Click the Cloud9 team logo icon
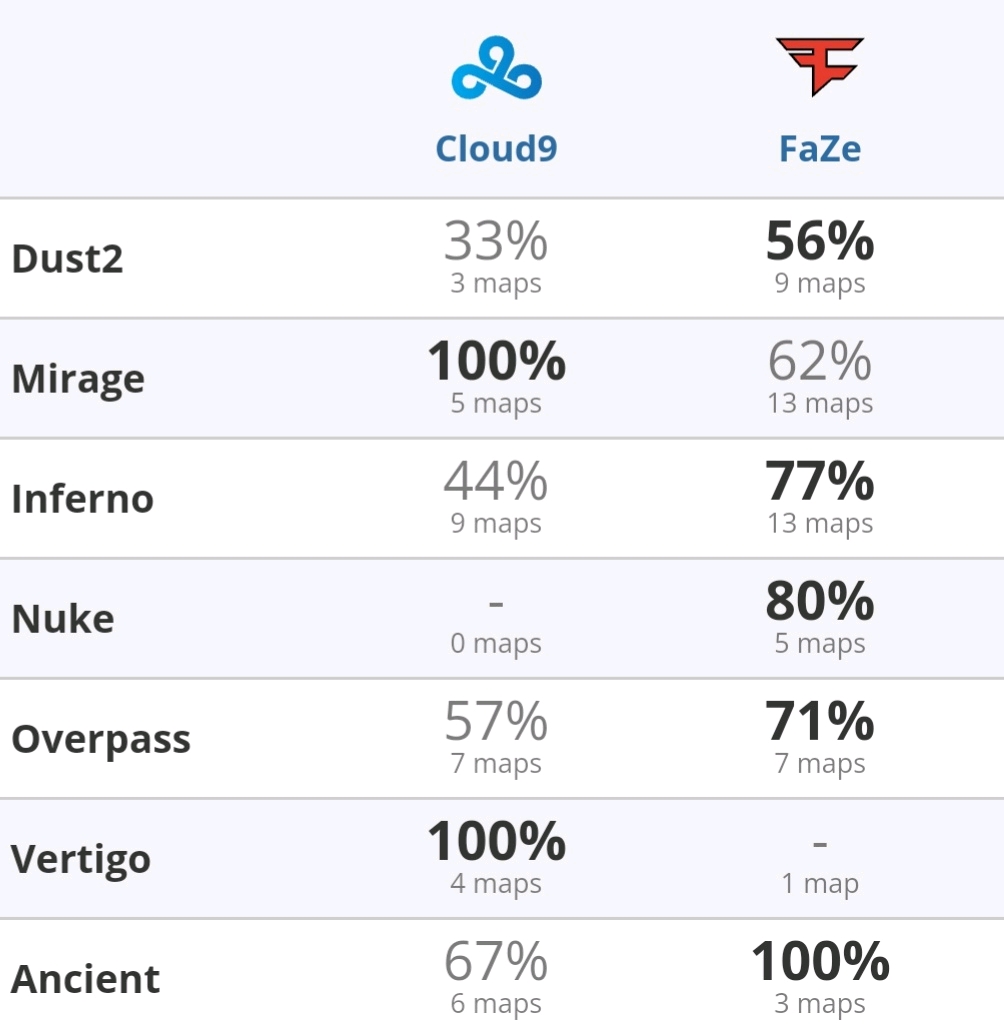Screen dimensions: 1004x1034 tap(496, 68)
